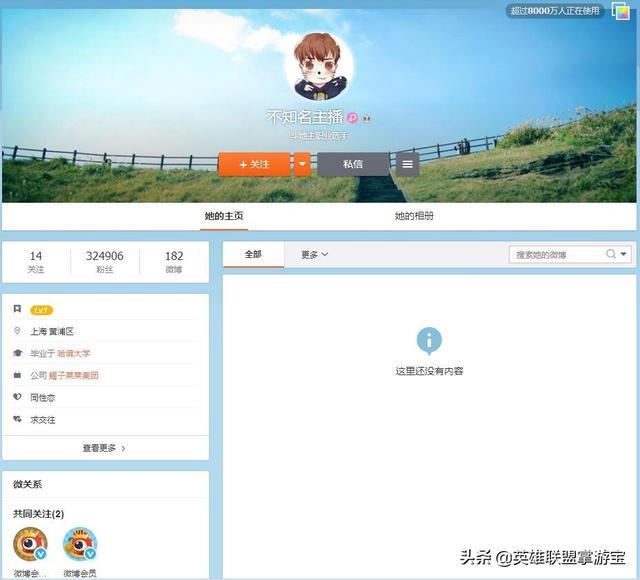Image resolution: width=640 pixels, height=580 pixels.
Task: Click the bookmark level icon
Action: pos(17,309)
